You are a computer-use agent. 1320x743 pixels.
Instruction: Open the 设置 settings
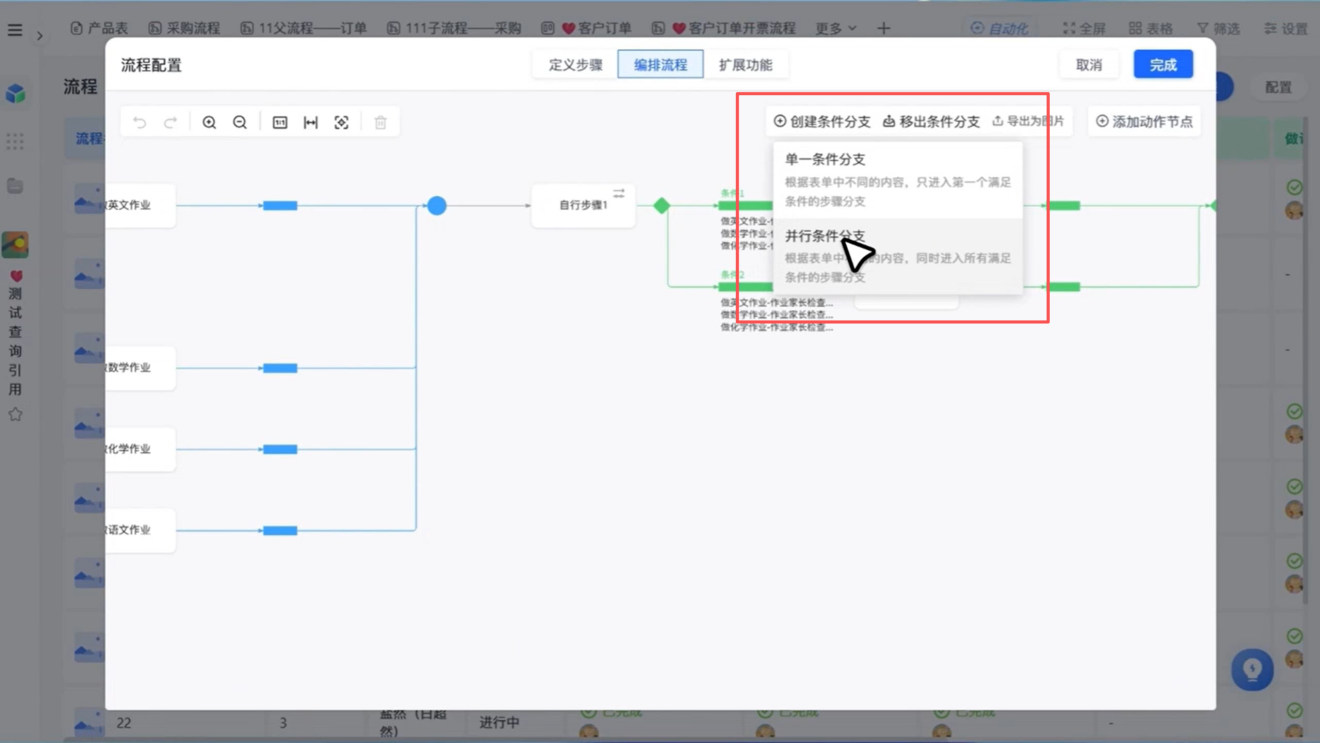click(x=1285, y=28)
